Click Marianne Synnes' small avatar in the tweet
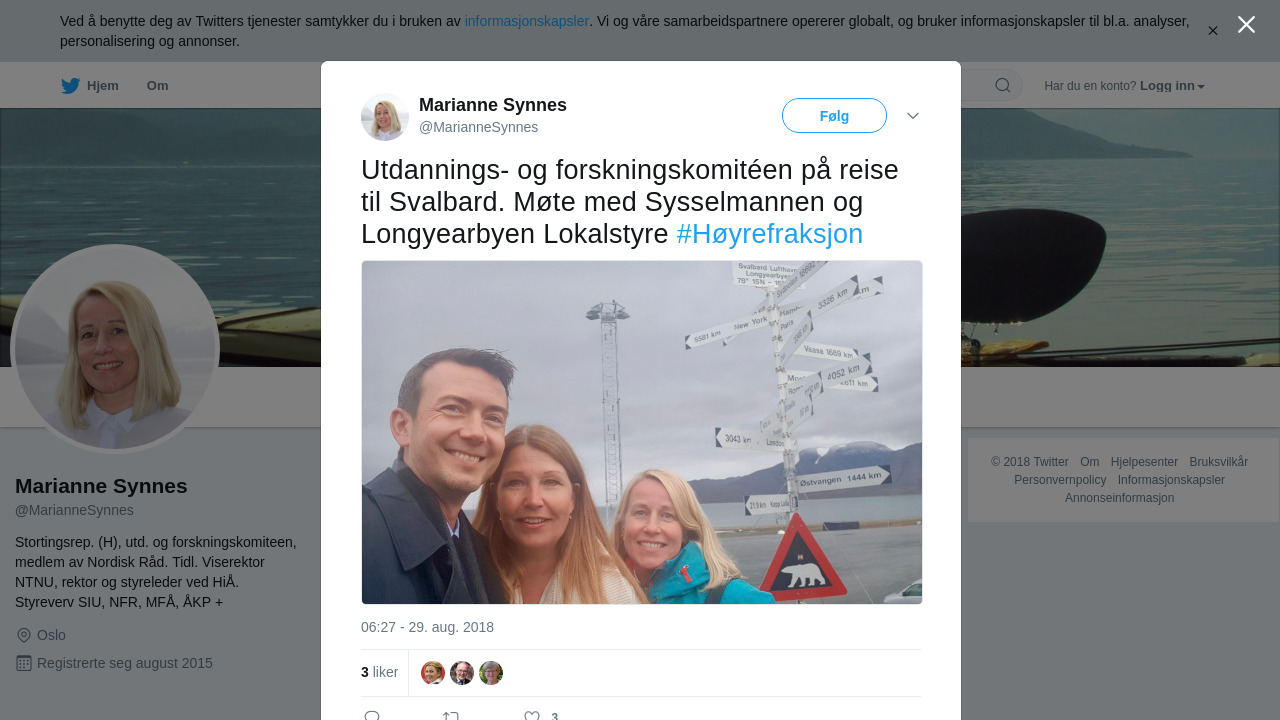This screenshot has width=1280, height=720. (385, 117)
